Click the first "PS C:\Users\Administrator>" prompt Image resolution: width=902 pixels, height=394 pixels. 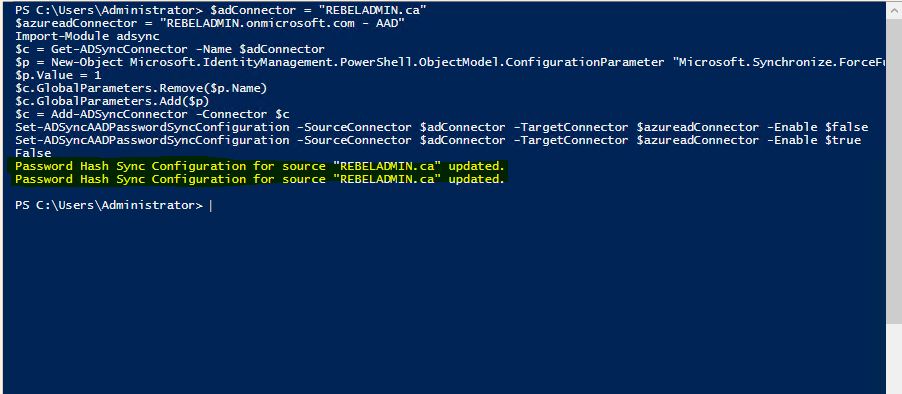click(109, 10)
